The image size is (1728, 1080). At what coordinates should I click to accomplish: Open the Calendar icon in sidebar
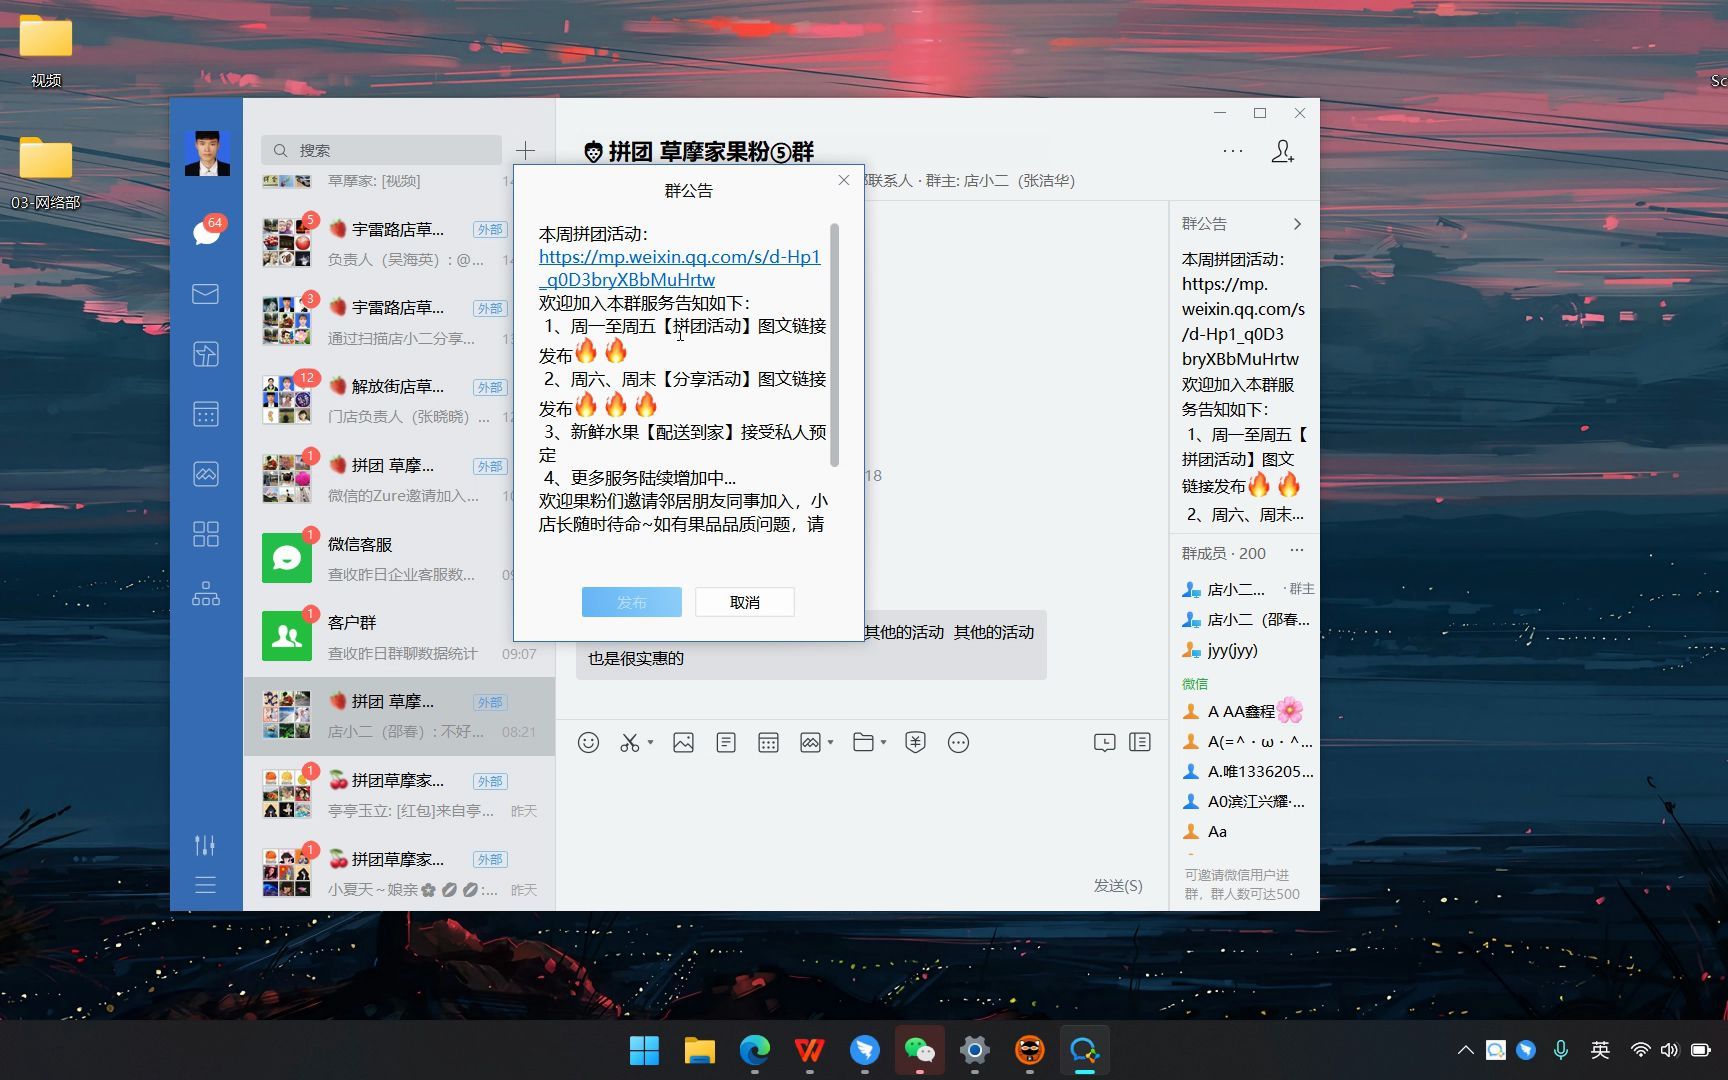(x=206, y=414)
